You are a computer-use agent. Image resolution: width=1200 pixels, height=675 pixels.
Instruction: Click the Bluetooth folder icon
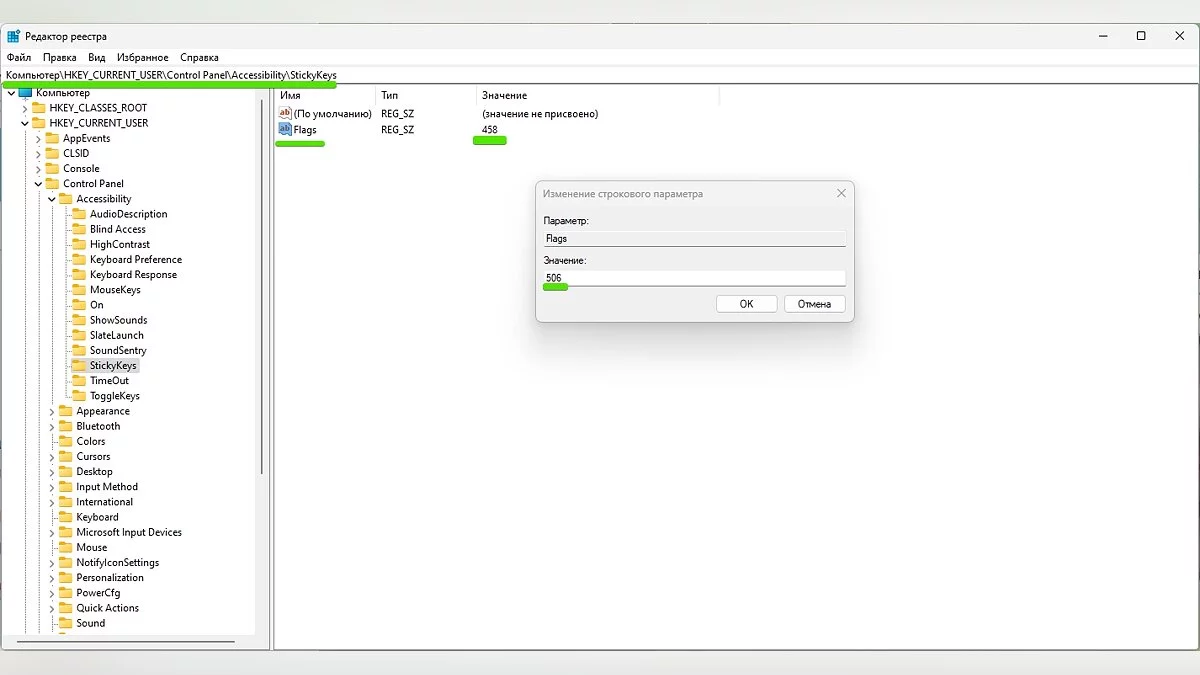pos(66,426)
